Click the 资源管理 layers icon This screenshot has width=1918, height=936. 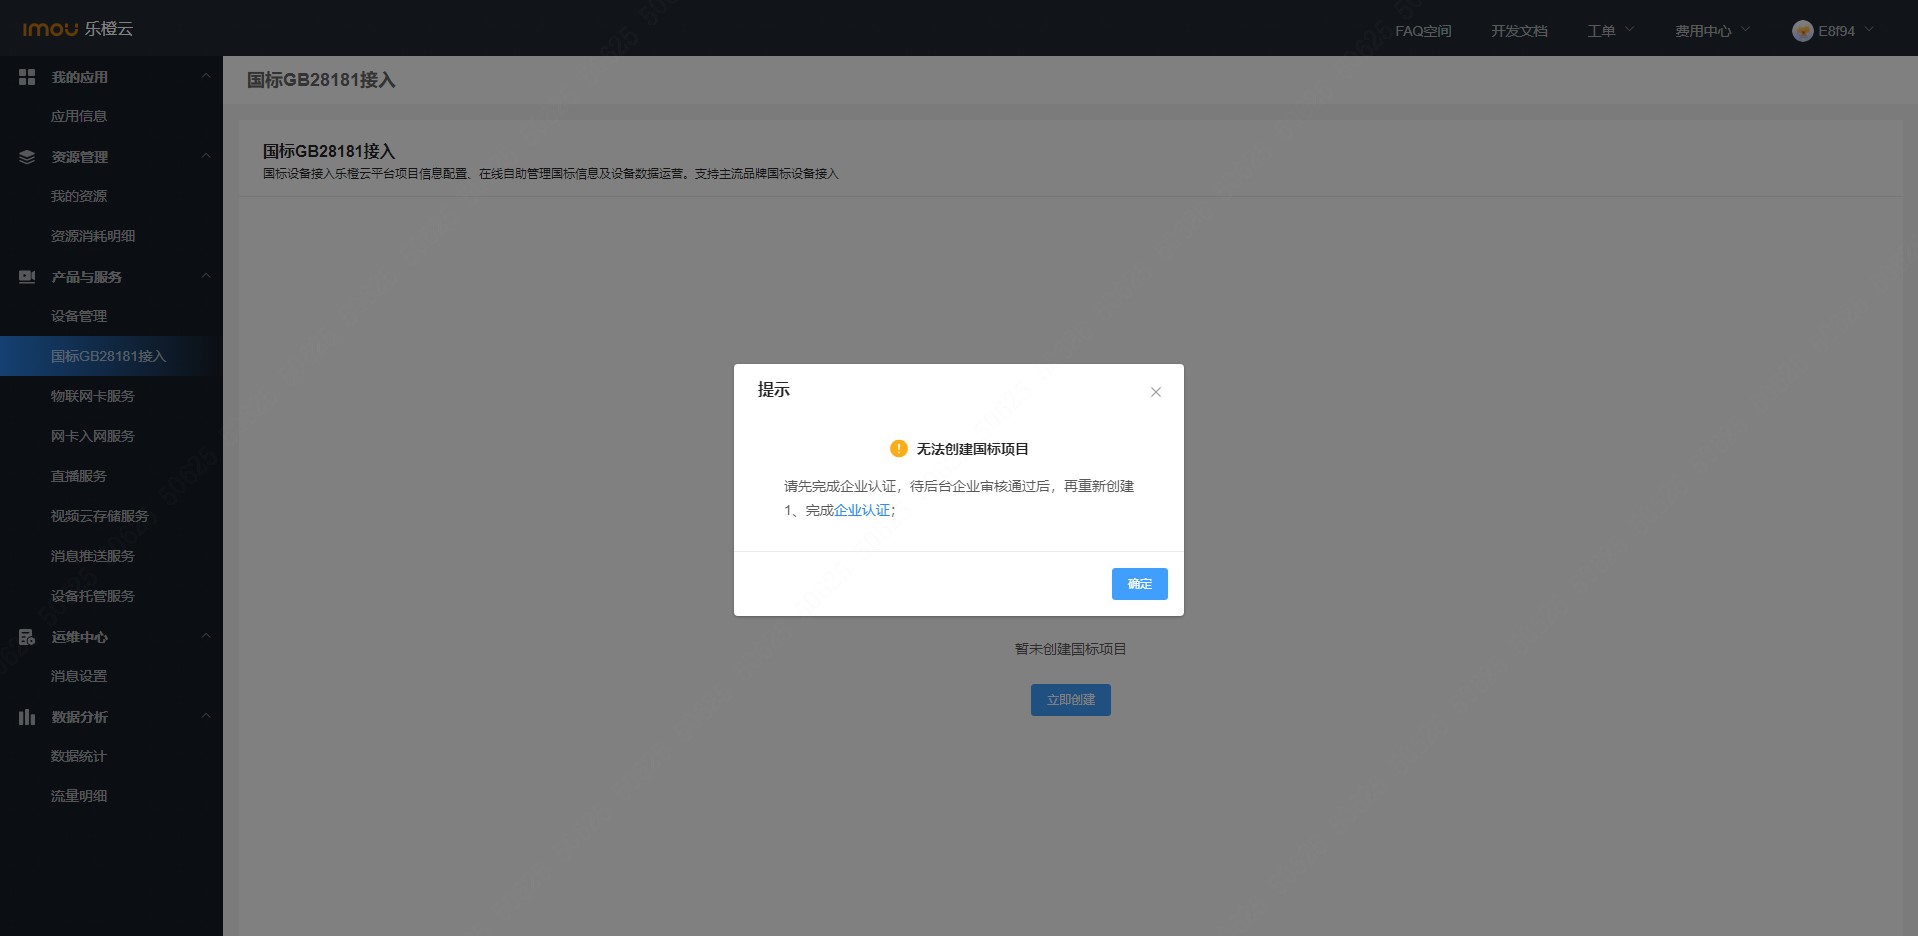[27, 157]
